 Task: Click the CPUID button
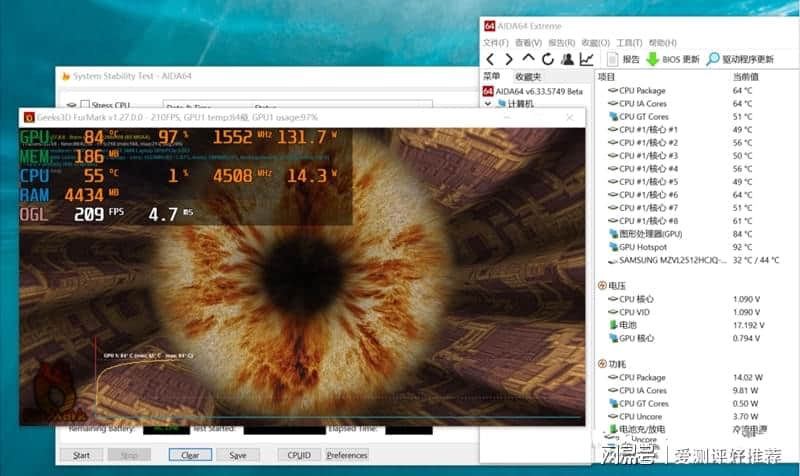(x=299, y=455)
